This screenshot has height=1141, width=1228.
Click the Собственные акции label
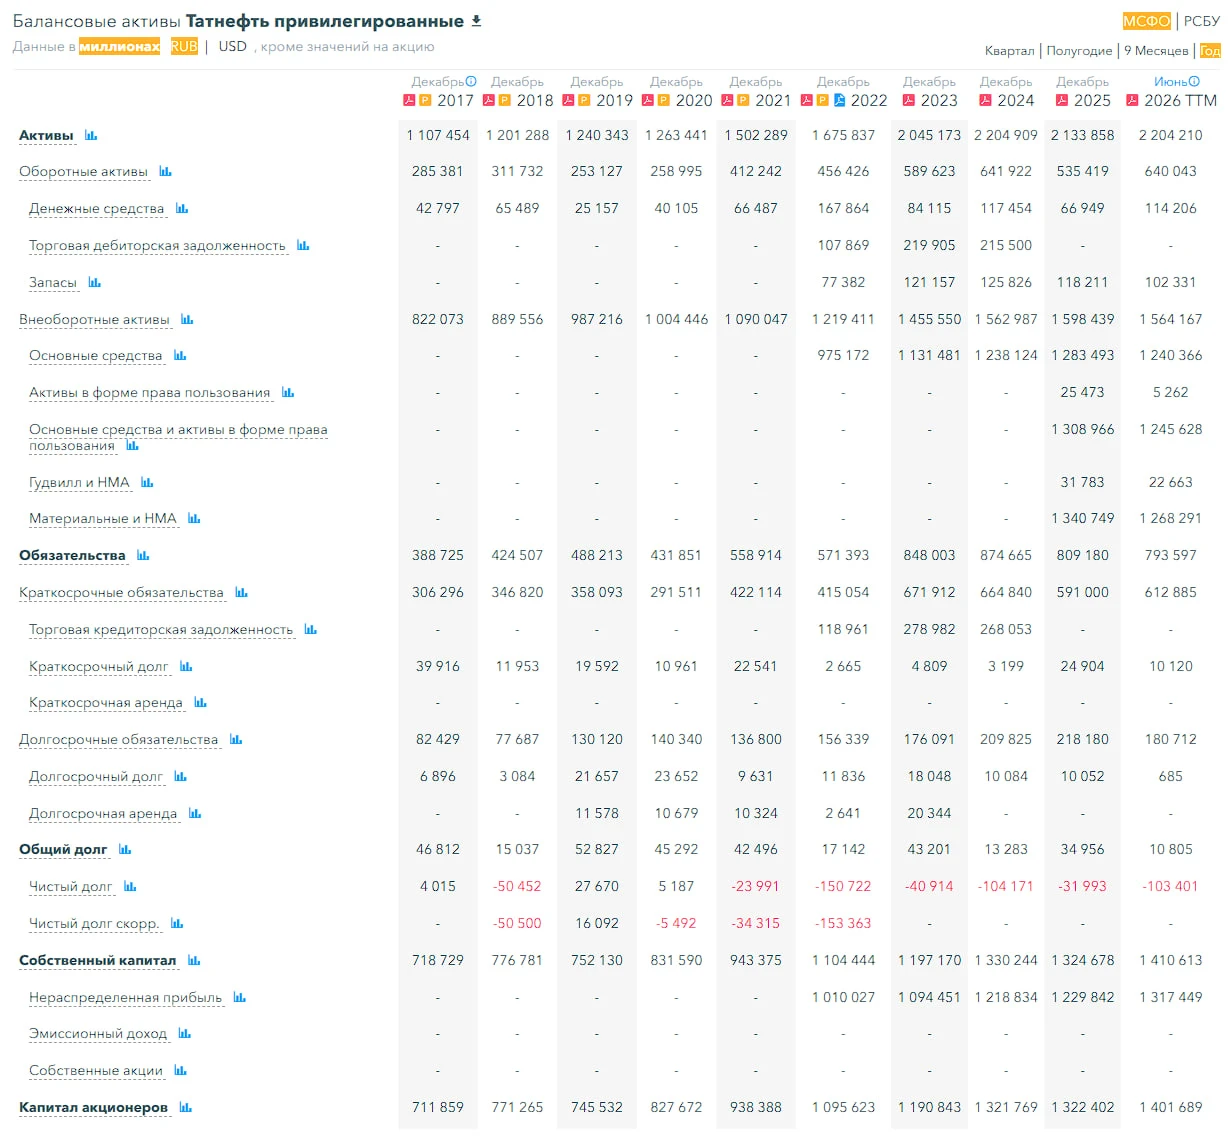coord(96,1070)
